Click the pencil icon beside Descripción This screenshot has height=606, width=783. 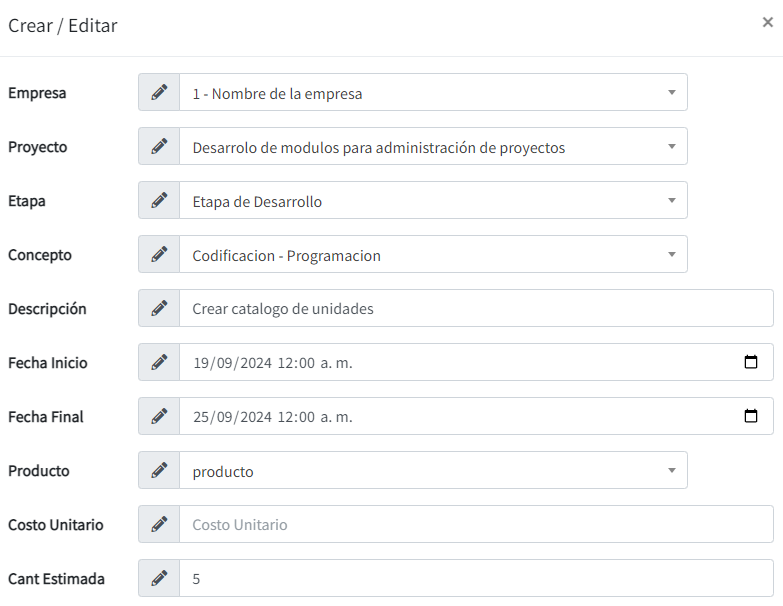pos(159,309)
